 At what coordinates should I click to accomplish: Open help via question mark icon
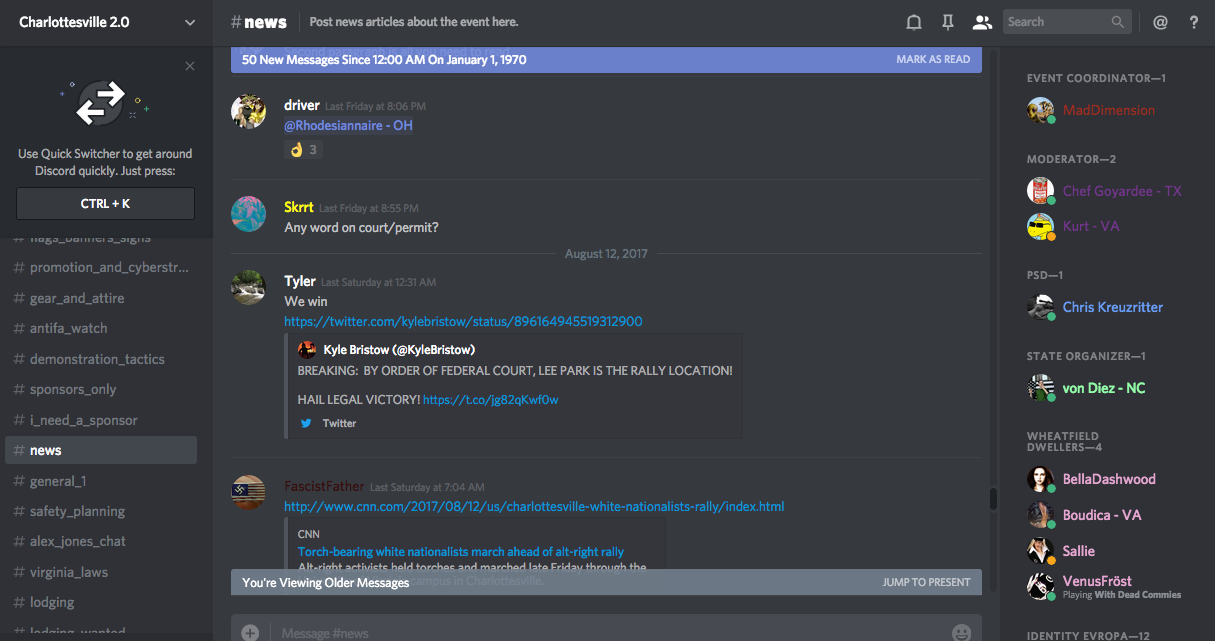(x=1194, y=22)
